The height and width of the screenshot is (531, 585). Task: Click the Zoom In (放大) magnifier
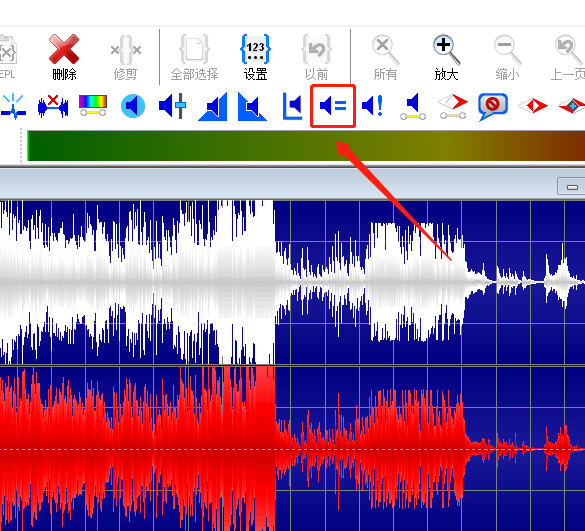click(x=446, y=57)
